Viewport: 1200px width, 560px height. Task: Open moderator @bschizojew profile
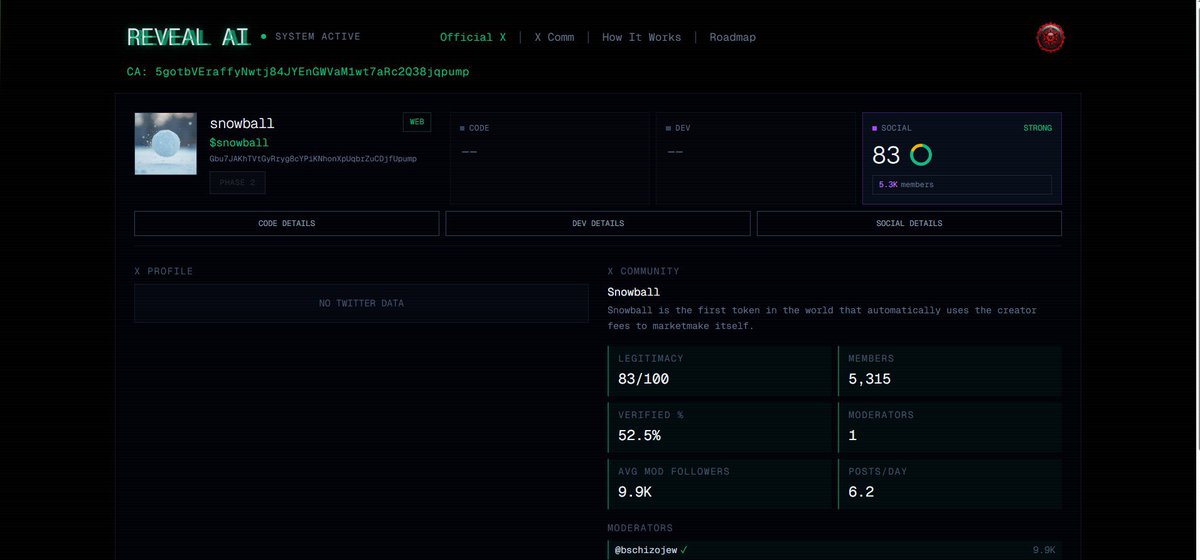point(646,550)
